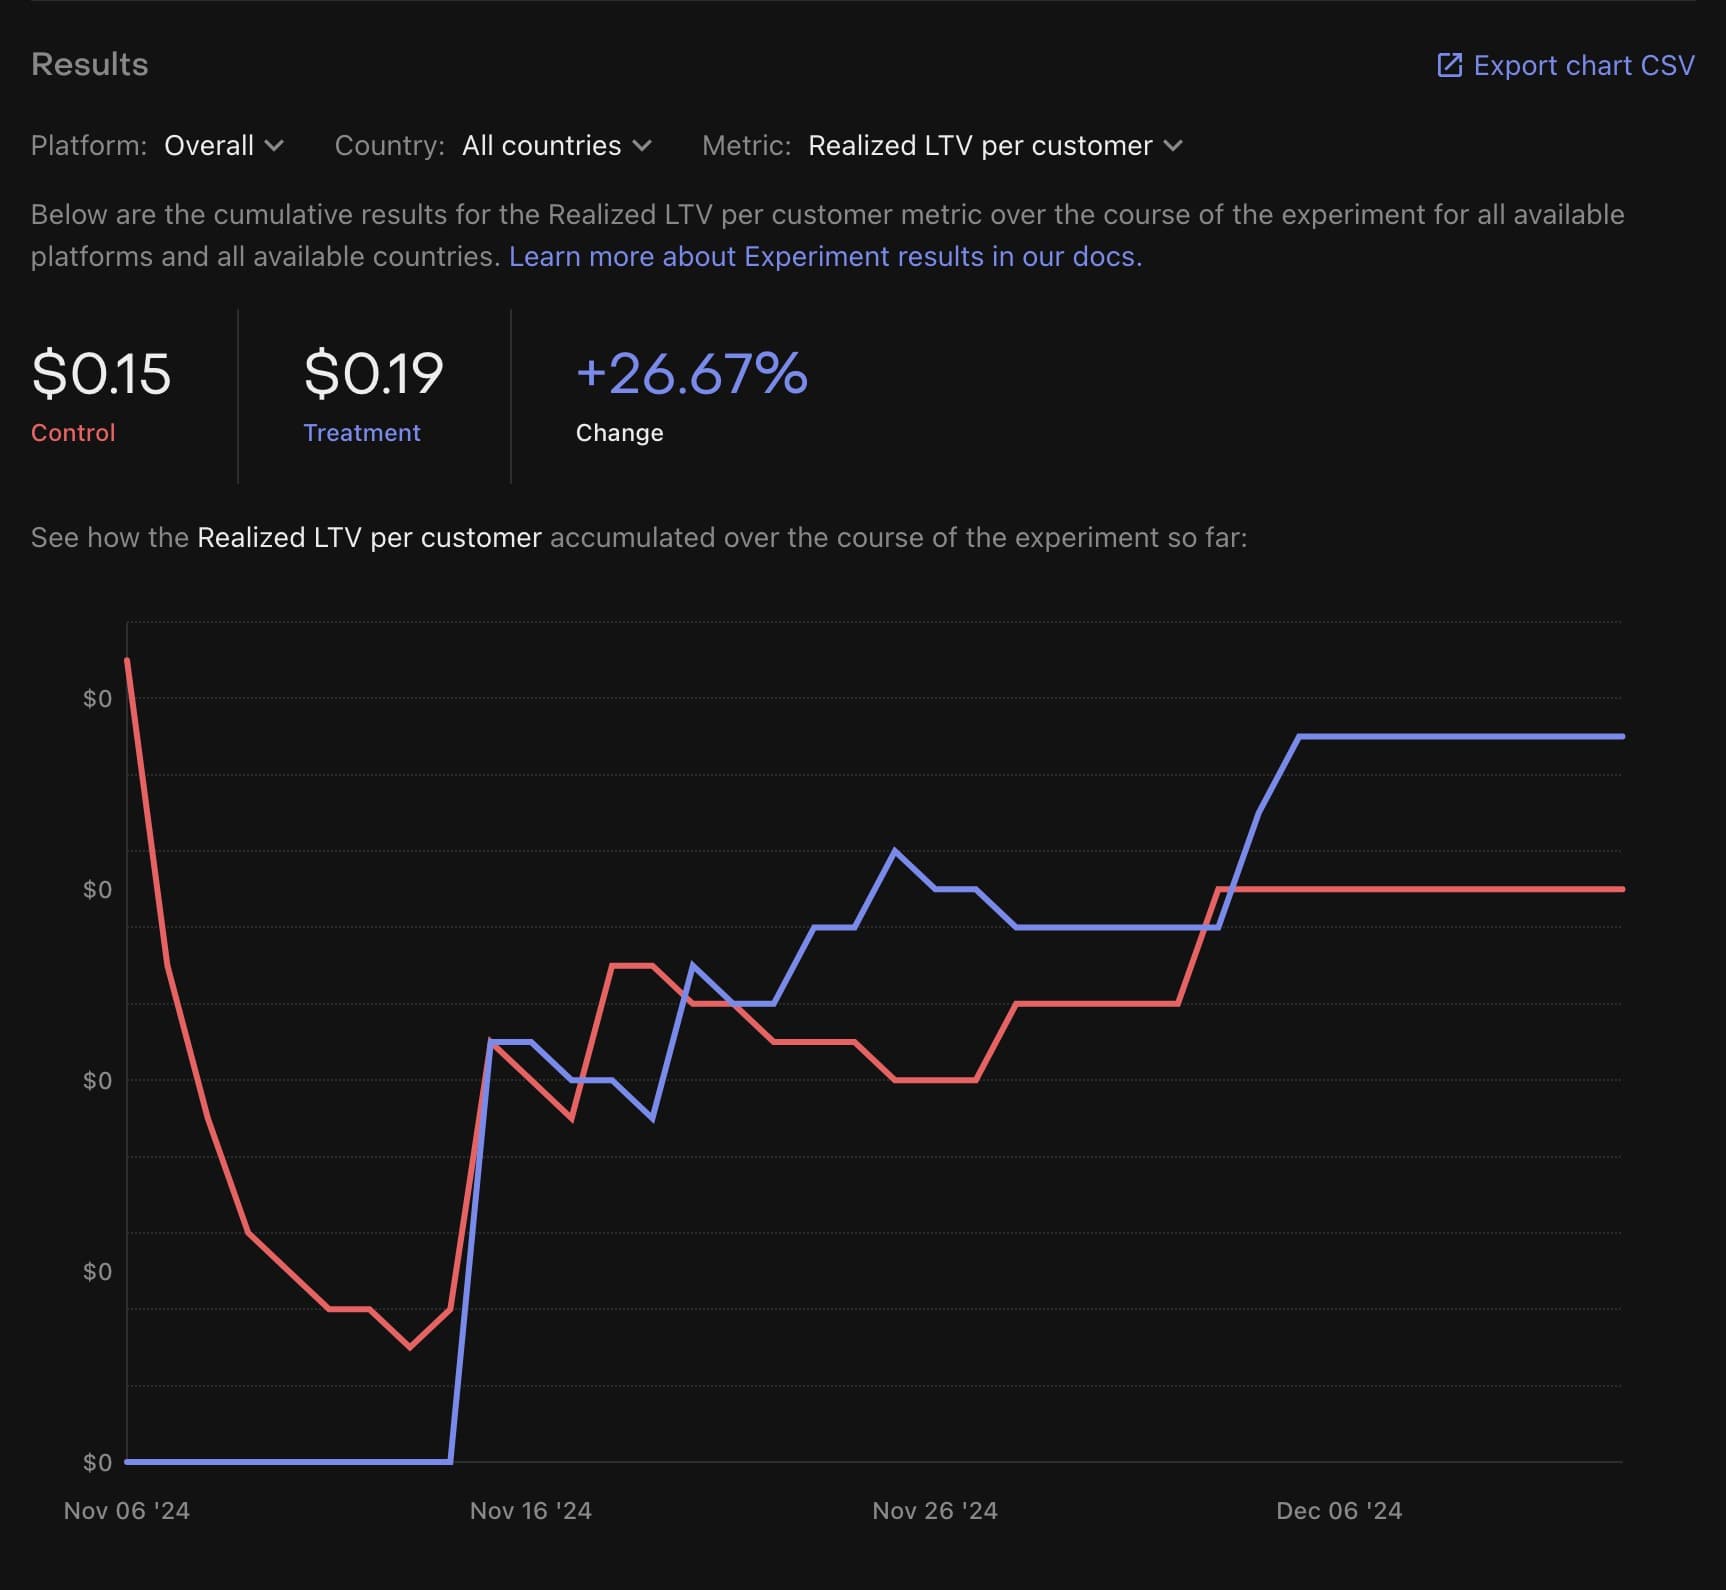Click the Results section heading

pyautogui.click(x=90, y=64)
